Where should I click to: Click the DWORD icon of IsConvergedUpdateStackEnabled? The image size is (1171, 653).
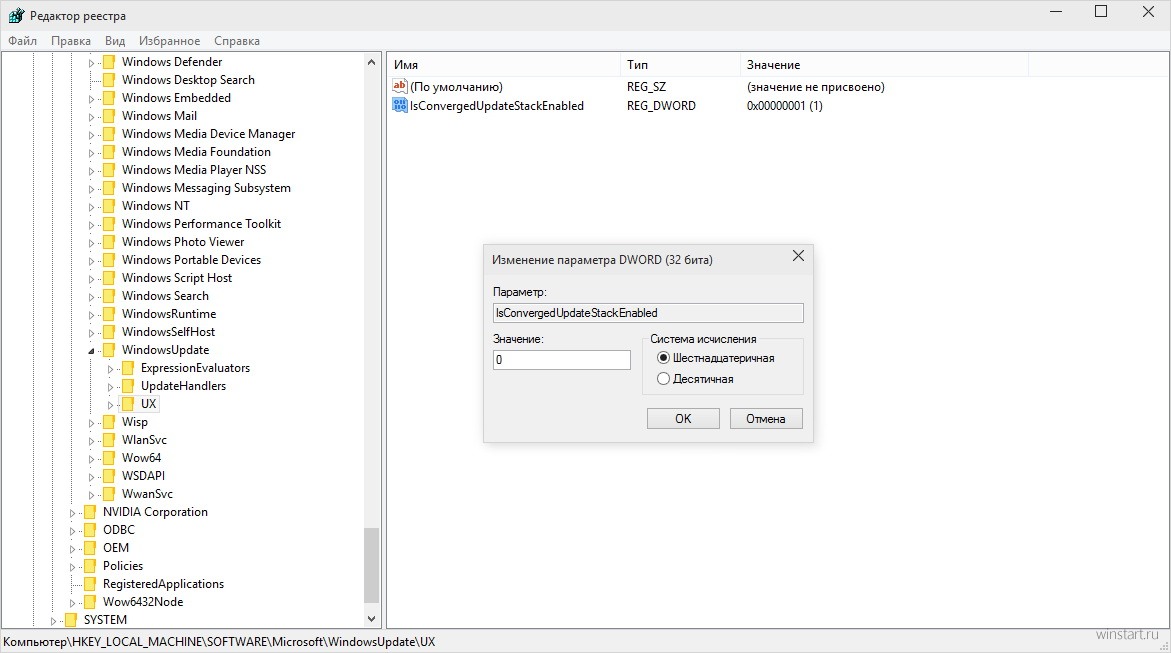pos(400,105)
